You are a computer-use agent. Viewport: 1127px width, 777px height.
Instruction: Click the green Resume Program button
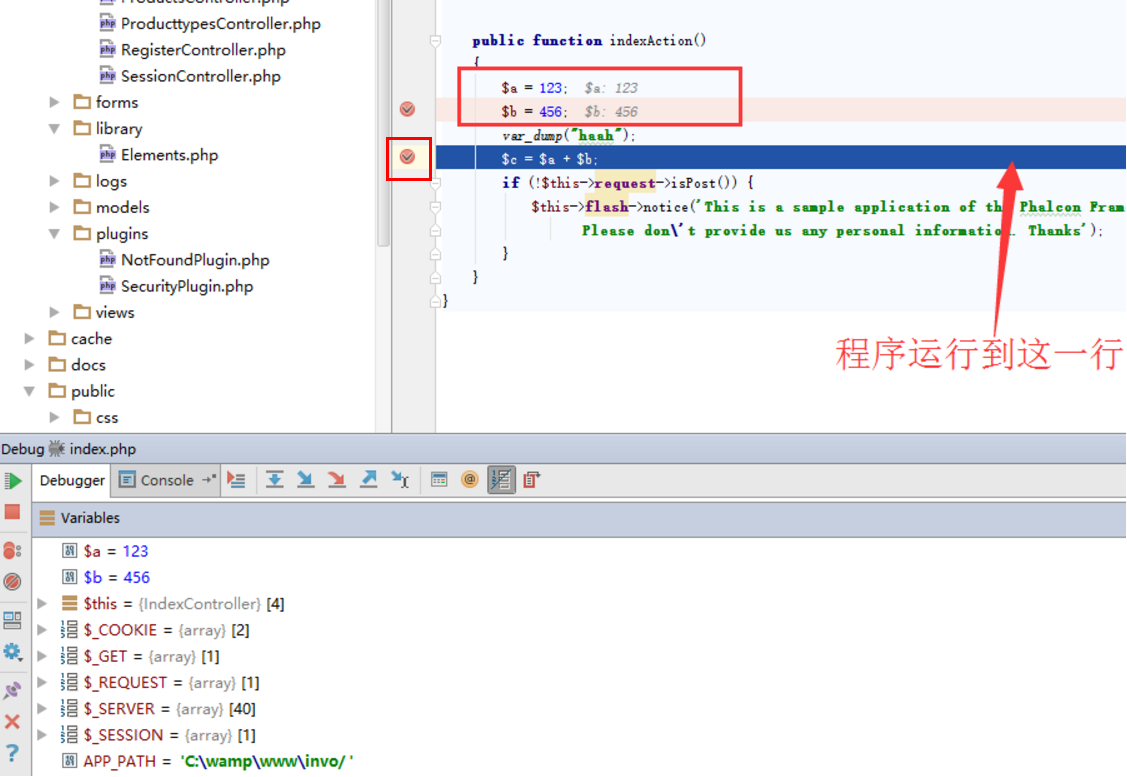click(13, 481)
